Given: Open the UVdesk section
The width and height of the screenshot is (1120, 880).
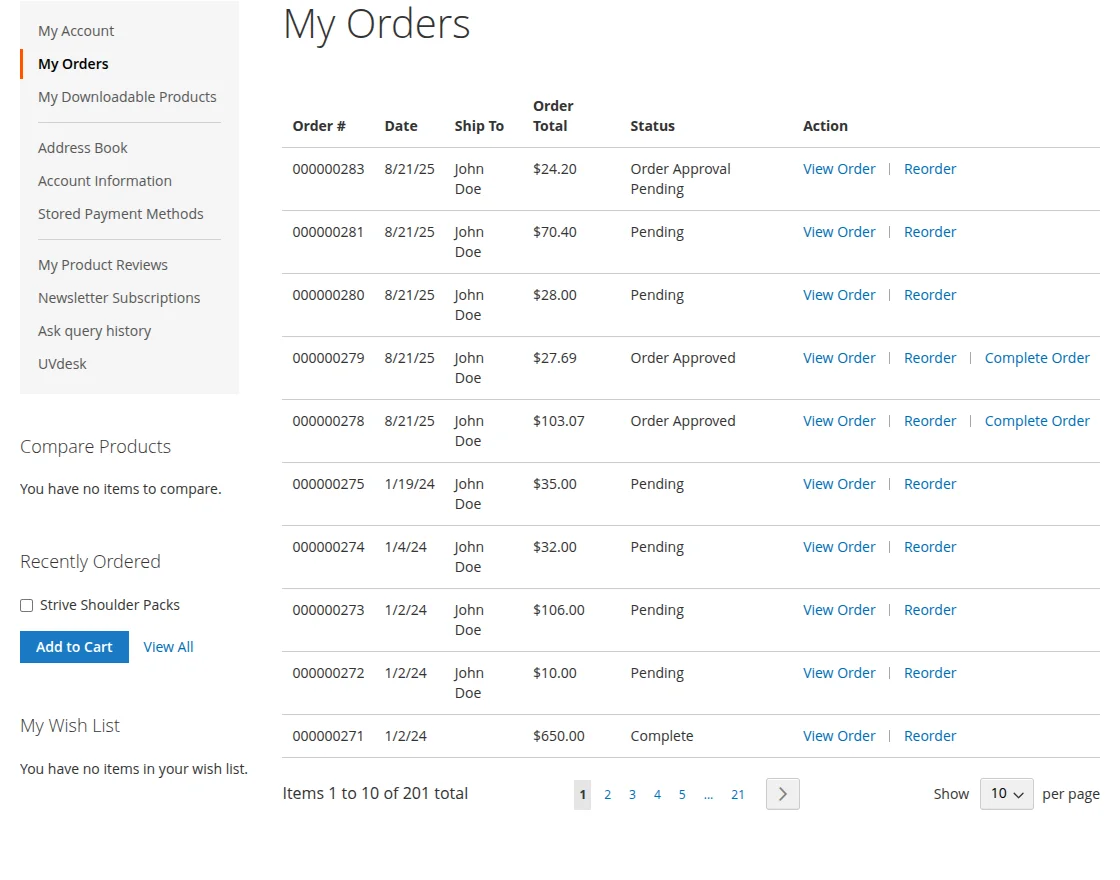Looking at the screenshot, I should click(62, 364).
